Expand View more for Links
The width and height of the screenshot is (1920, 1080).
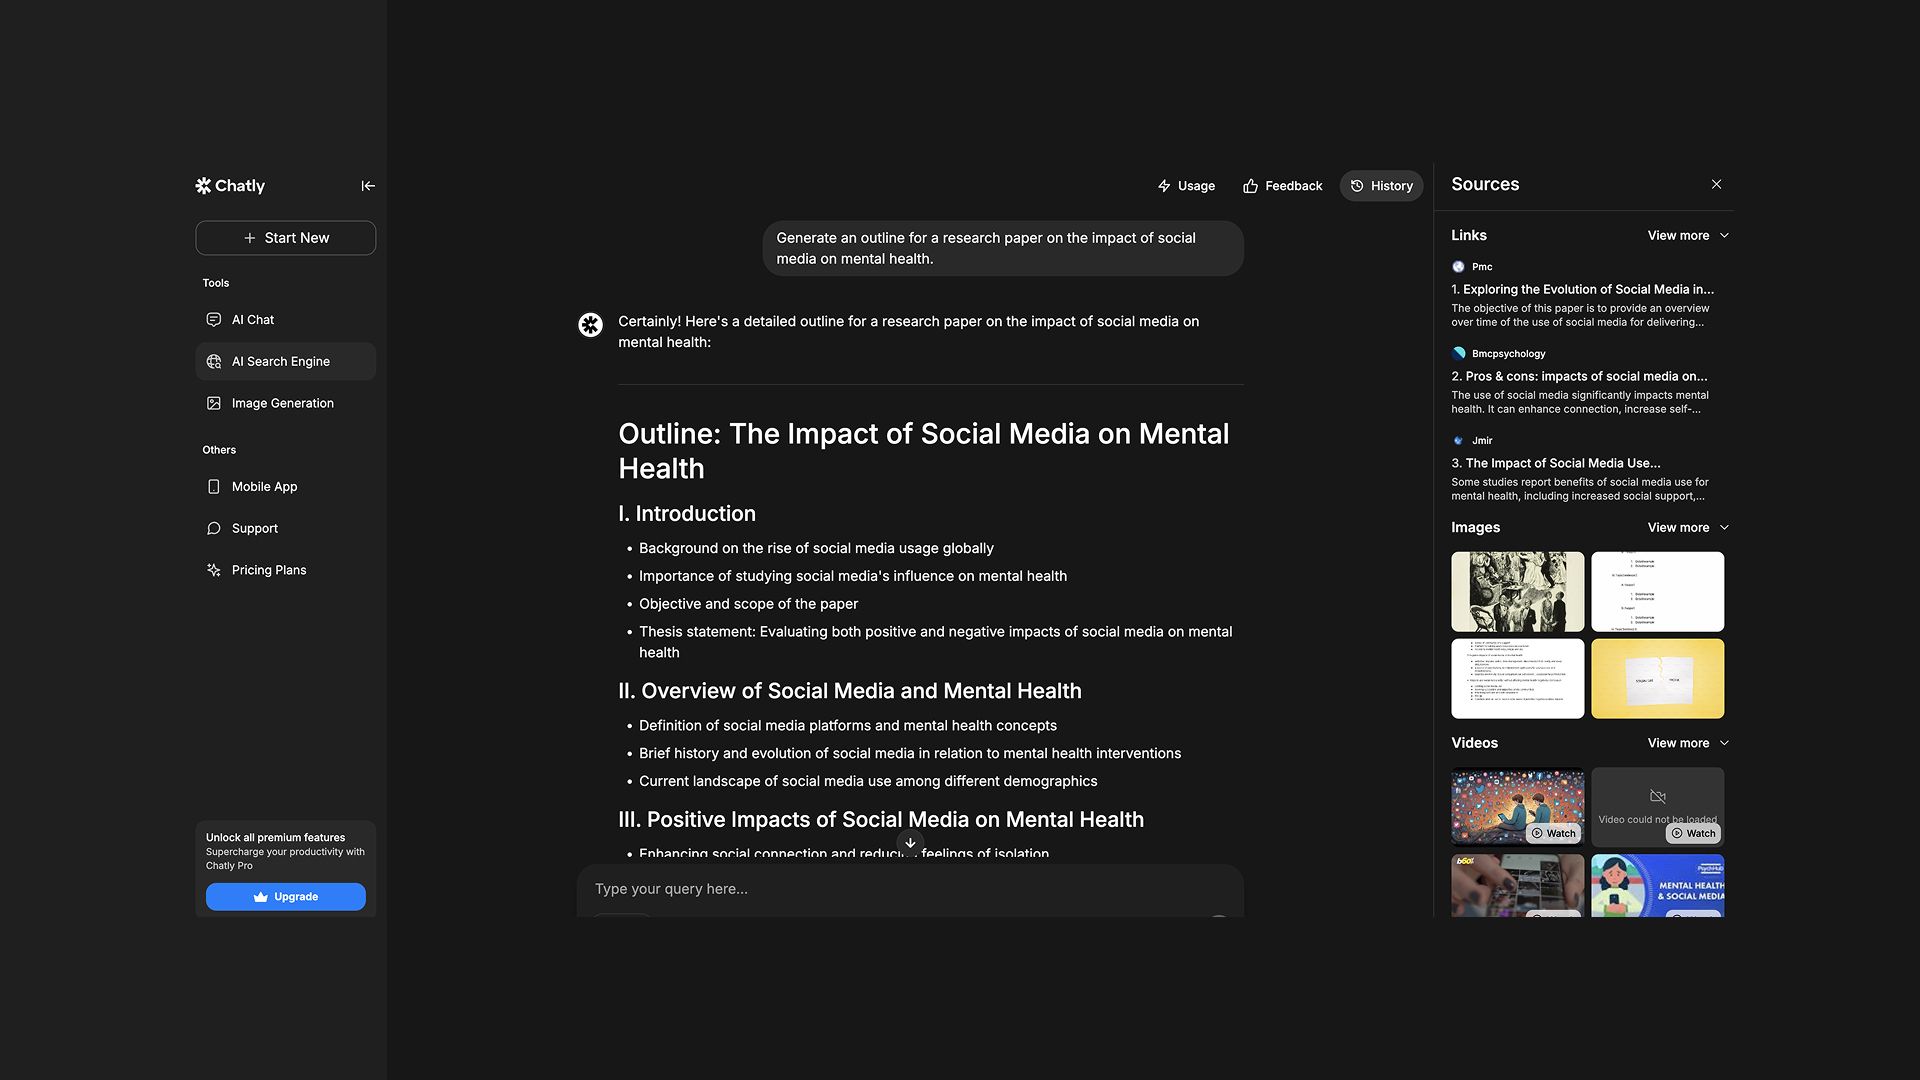(1687, 236)
